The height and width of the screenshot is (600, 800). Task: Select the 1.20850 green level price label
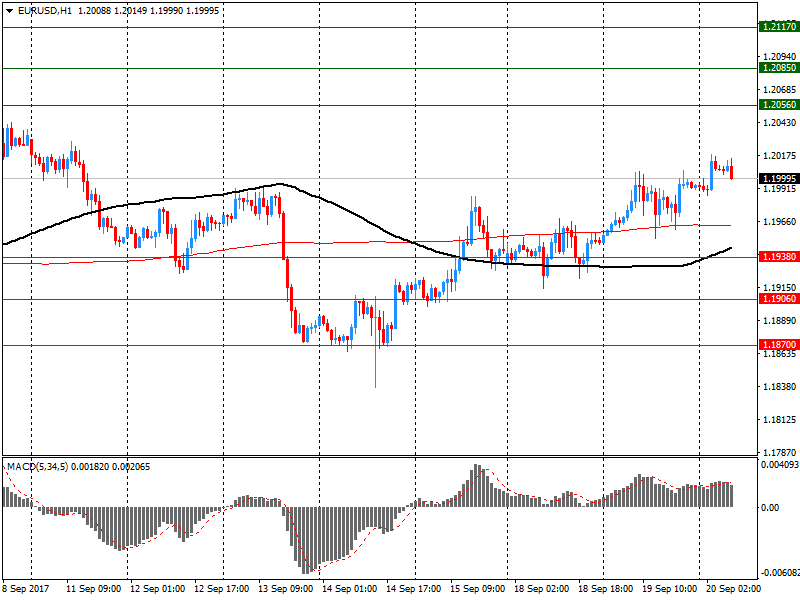coord(779,68)
